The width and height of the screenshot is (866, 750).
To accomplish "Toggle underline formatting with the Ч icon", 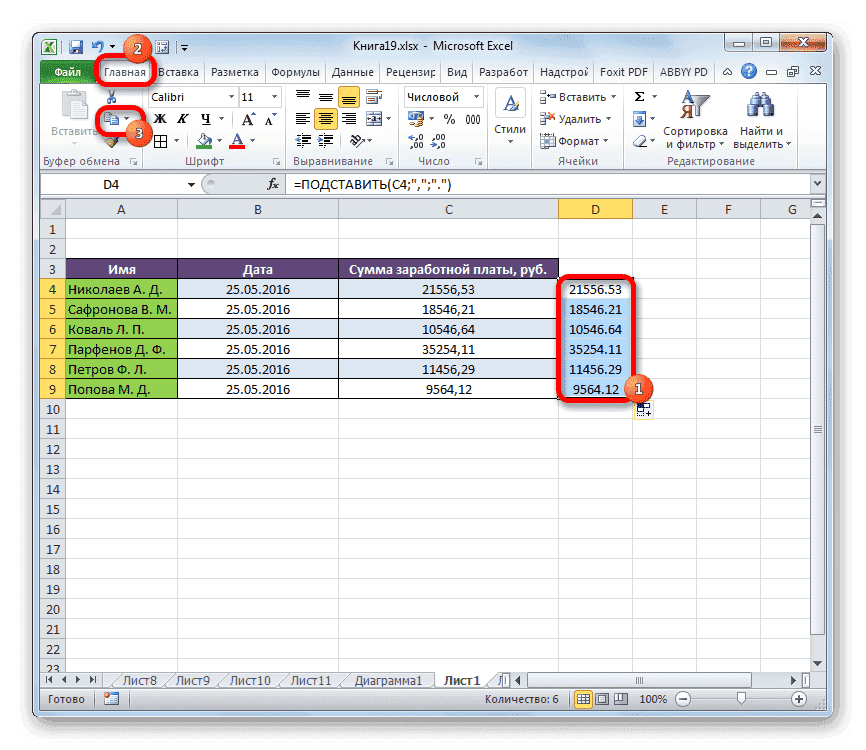I will [x=206, y=118].
